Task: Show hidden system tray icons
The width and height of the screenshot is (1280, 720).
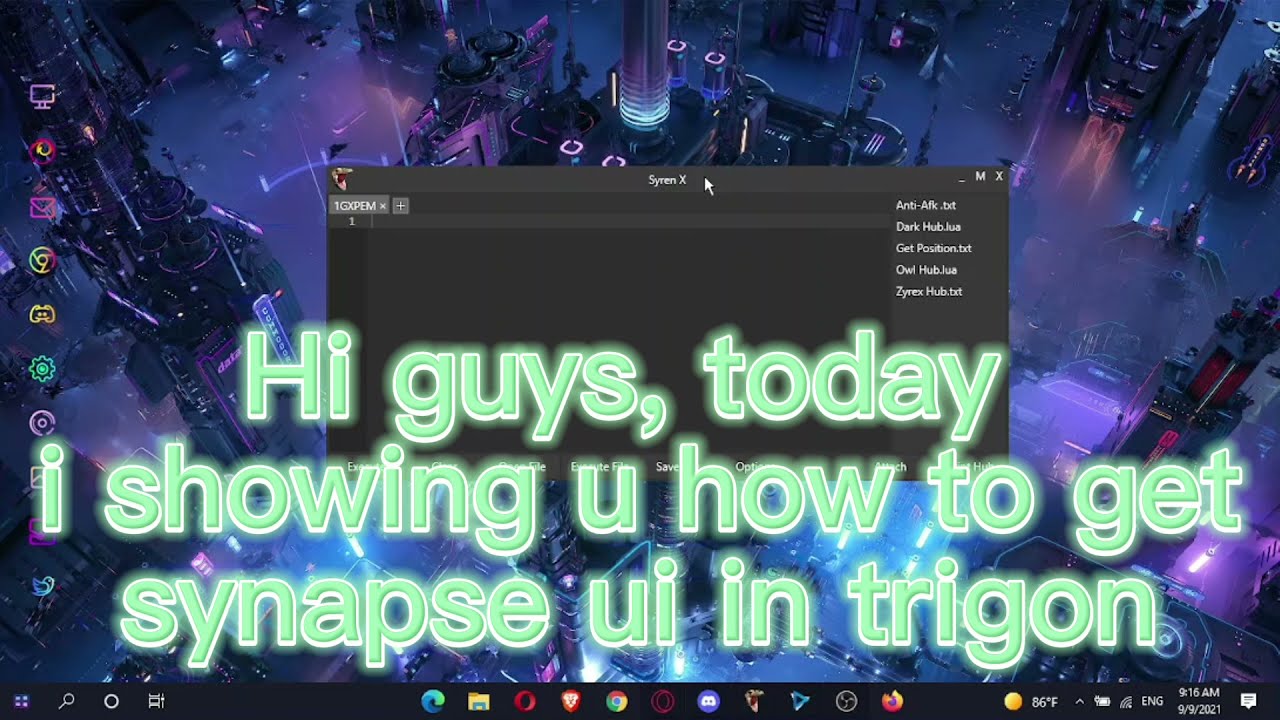Action: [1079, 702]
